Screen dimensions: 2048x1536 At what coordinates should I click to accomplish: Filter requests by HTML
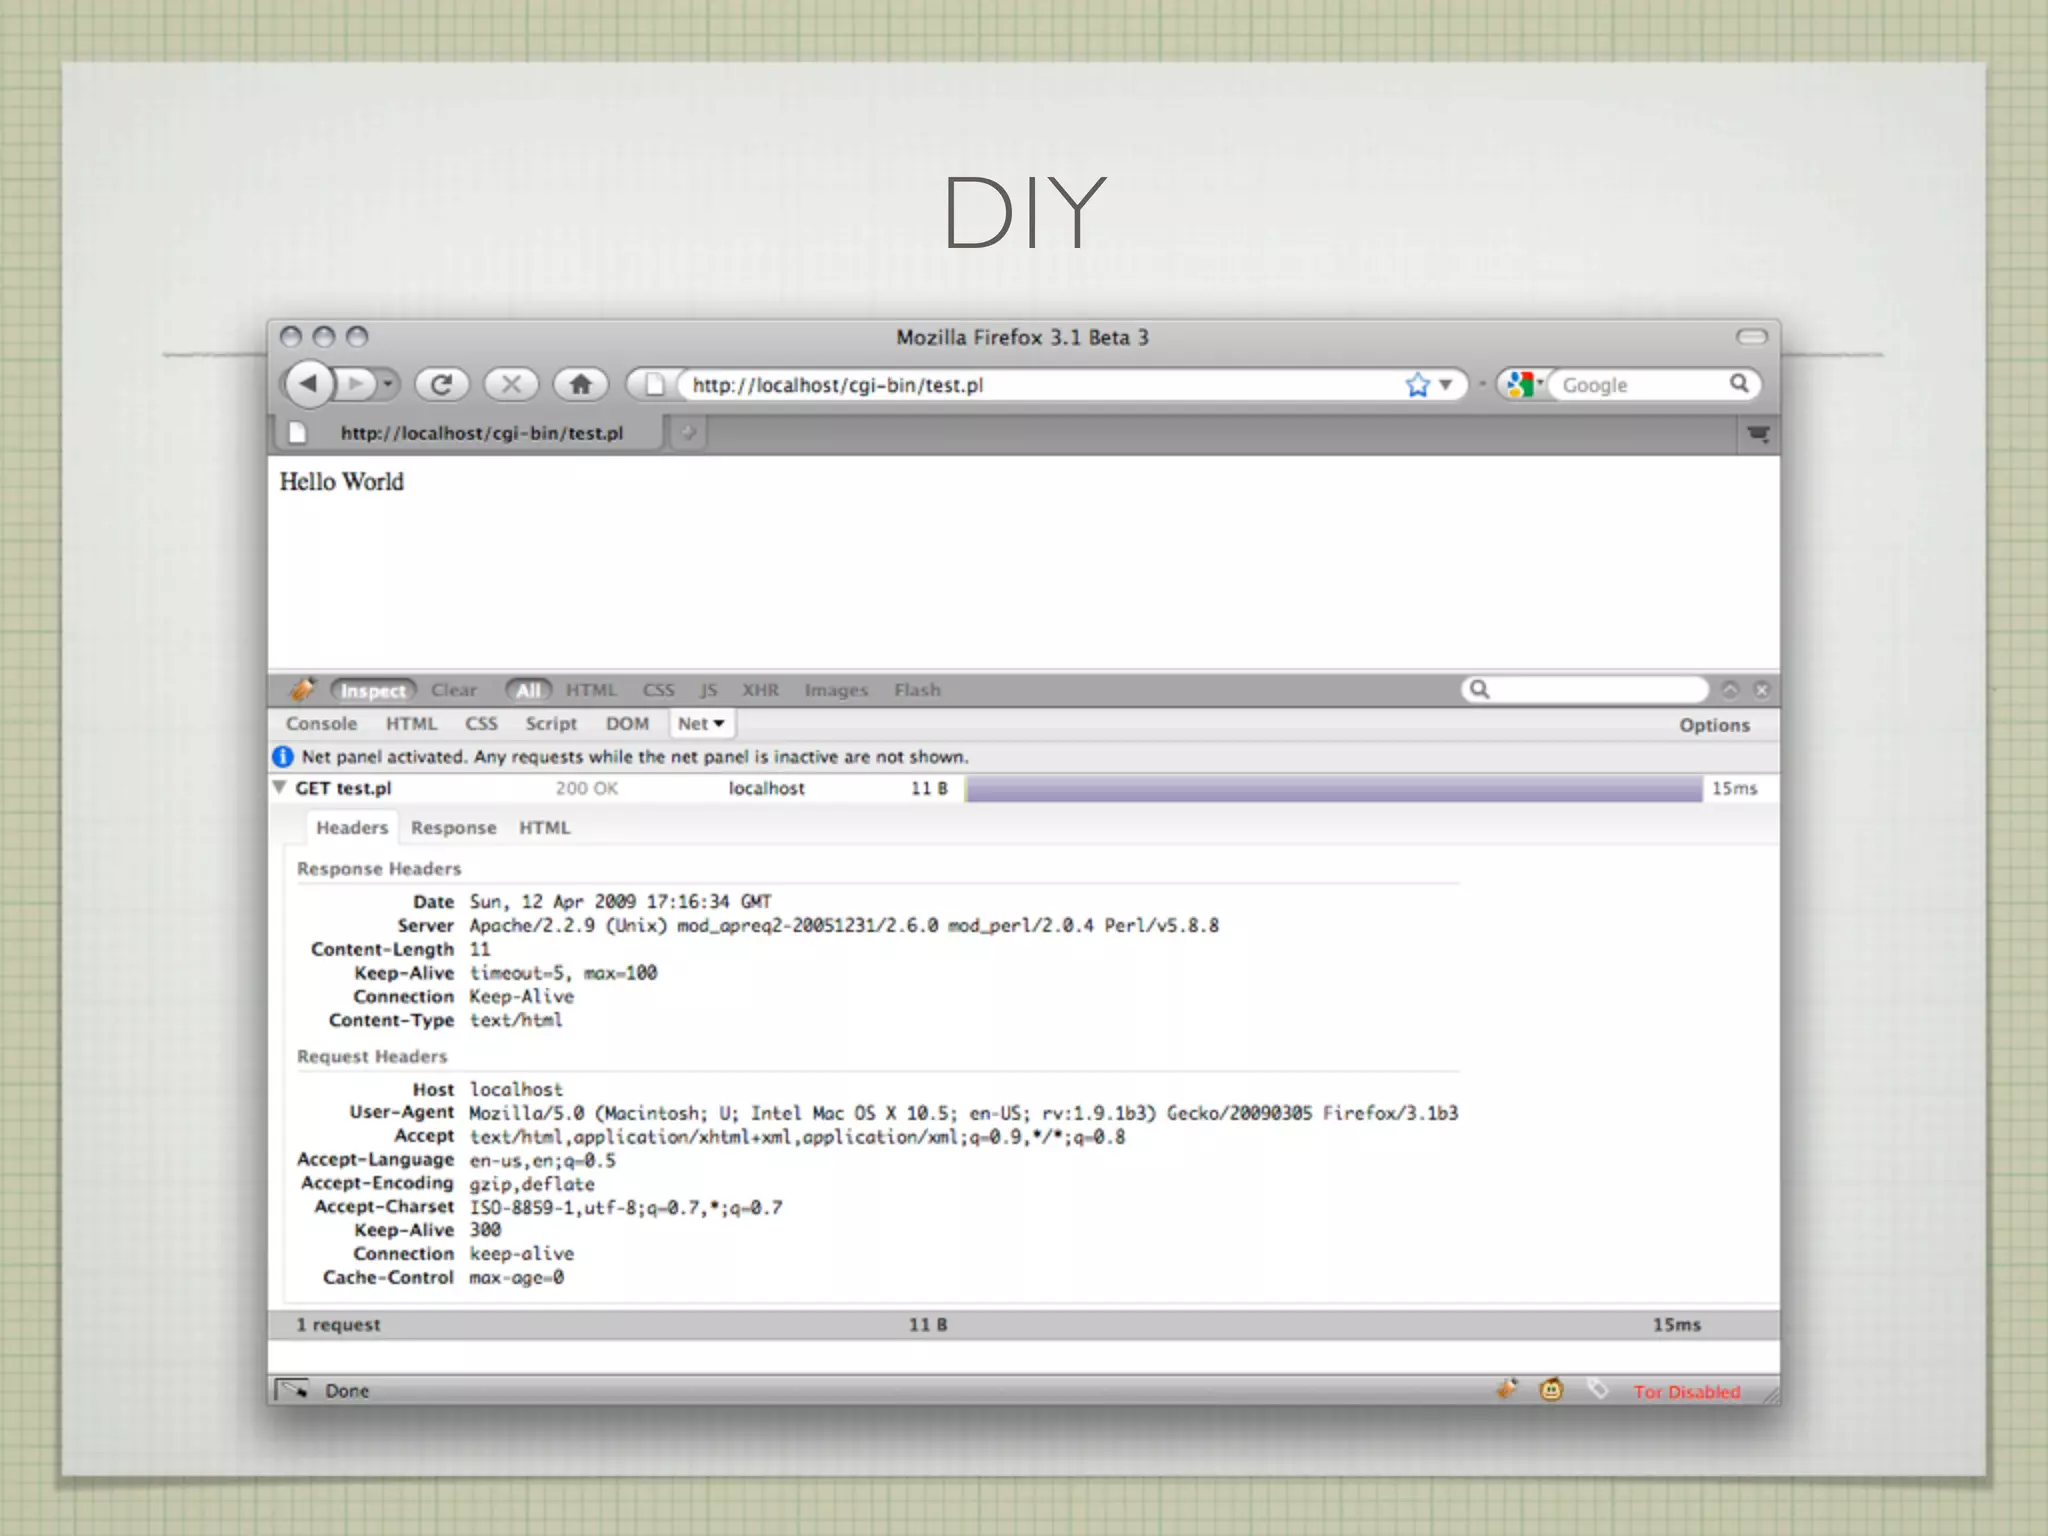(x=591, y=690)
